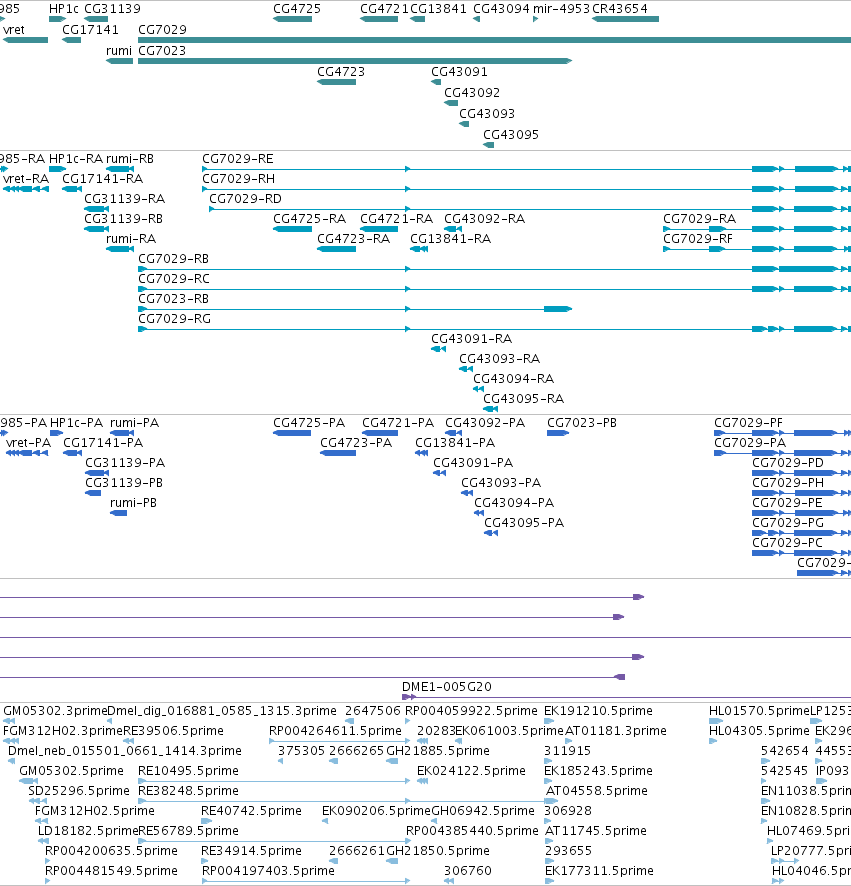This screenshot has height=886, width=851.
Task: Click the CG7029-RE transcript label
Action: pos(238,159)
